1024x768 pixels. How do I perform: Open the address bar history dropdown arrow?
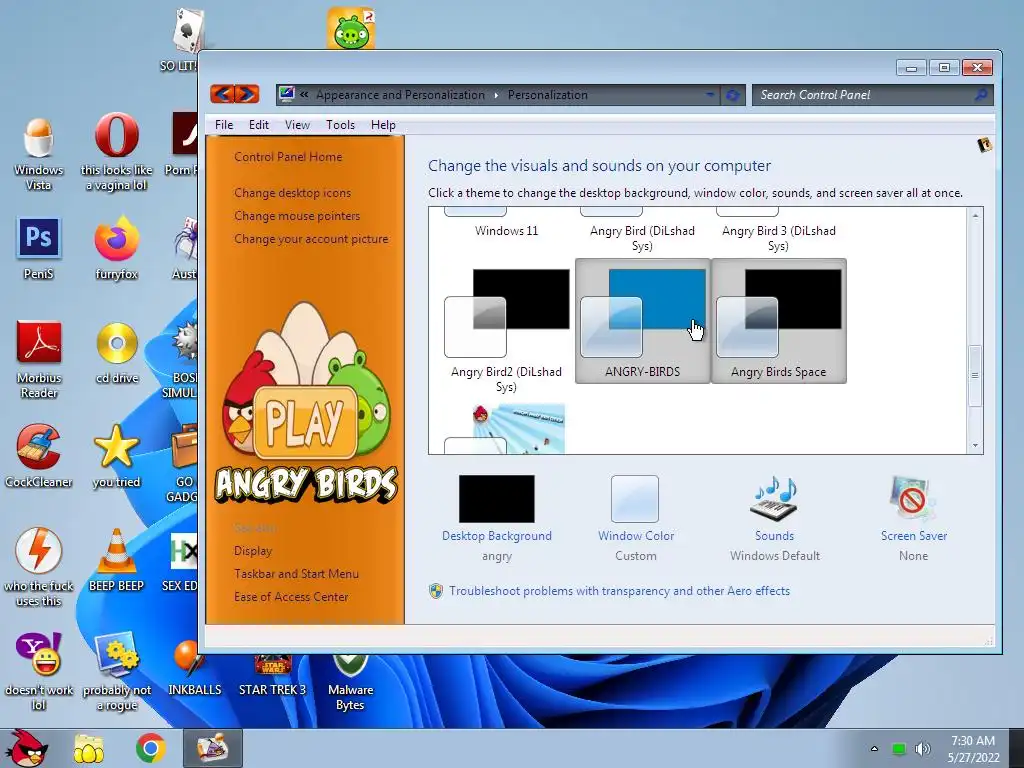coord(710,95)
